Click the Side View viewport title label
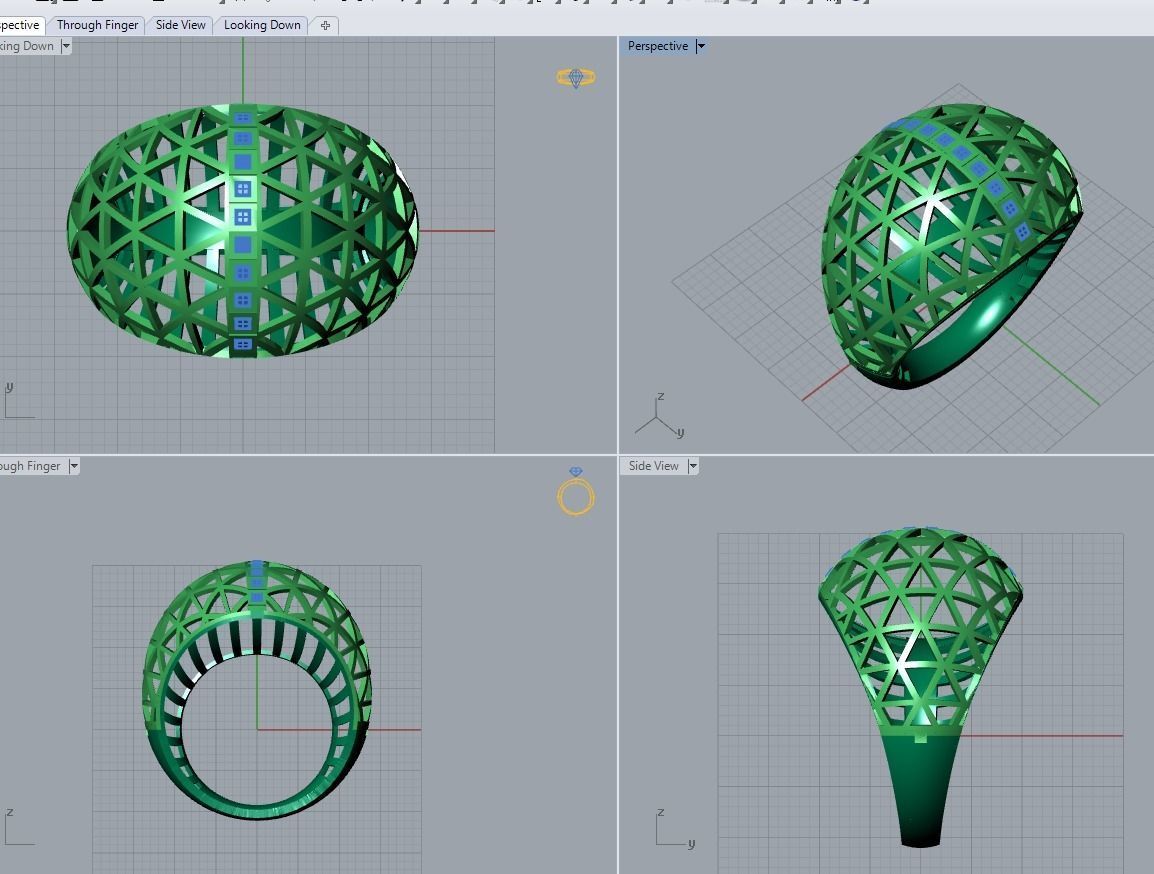This screenshot has height=874, width=1154. 654,466
